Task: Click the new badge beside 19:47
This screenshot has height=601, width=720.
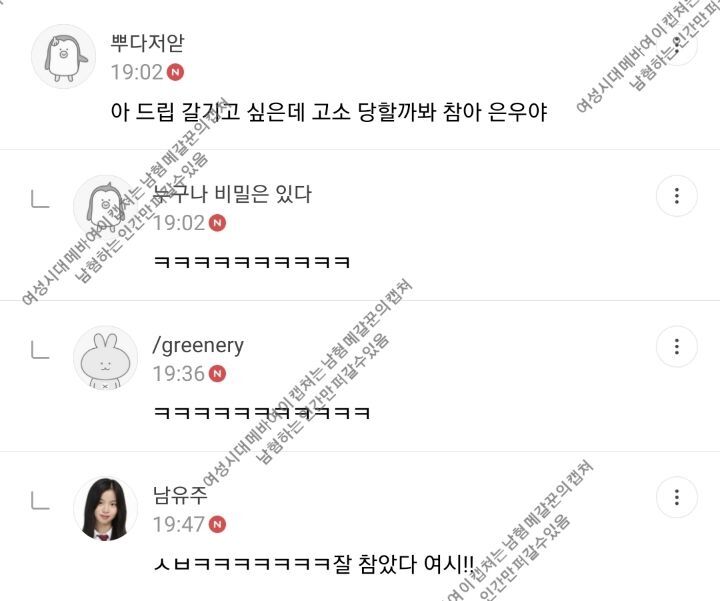Action: (x=218, y=524)
